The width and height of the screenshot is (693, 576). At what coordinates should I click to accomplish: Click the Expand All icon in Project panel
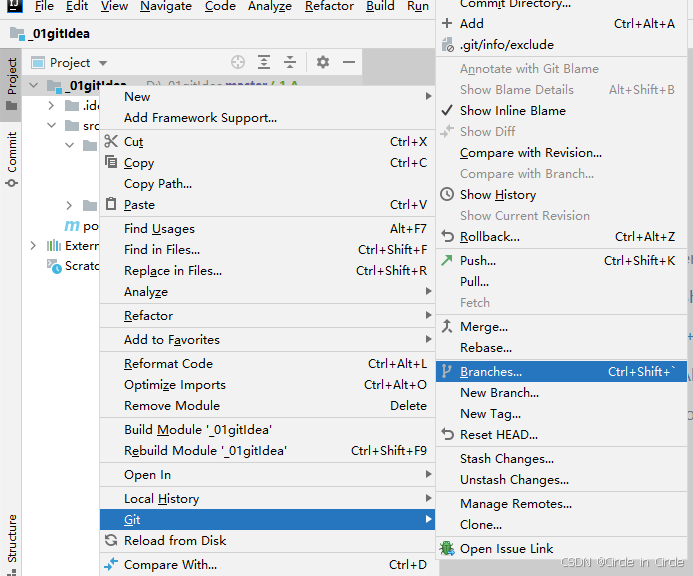(x=264, y=62)
